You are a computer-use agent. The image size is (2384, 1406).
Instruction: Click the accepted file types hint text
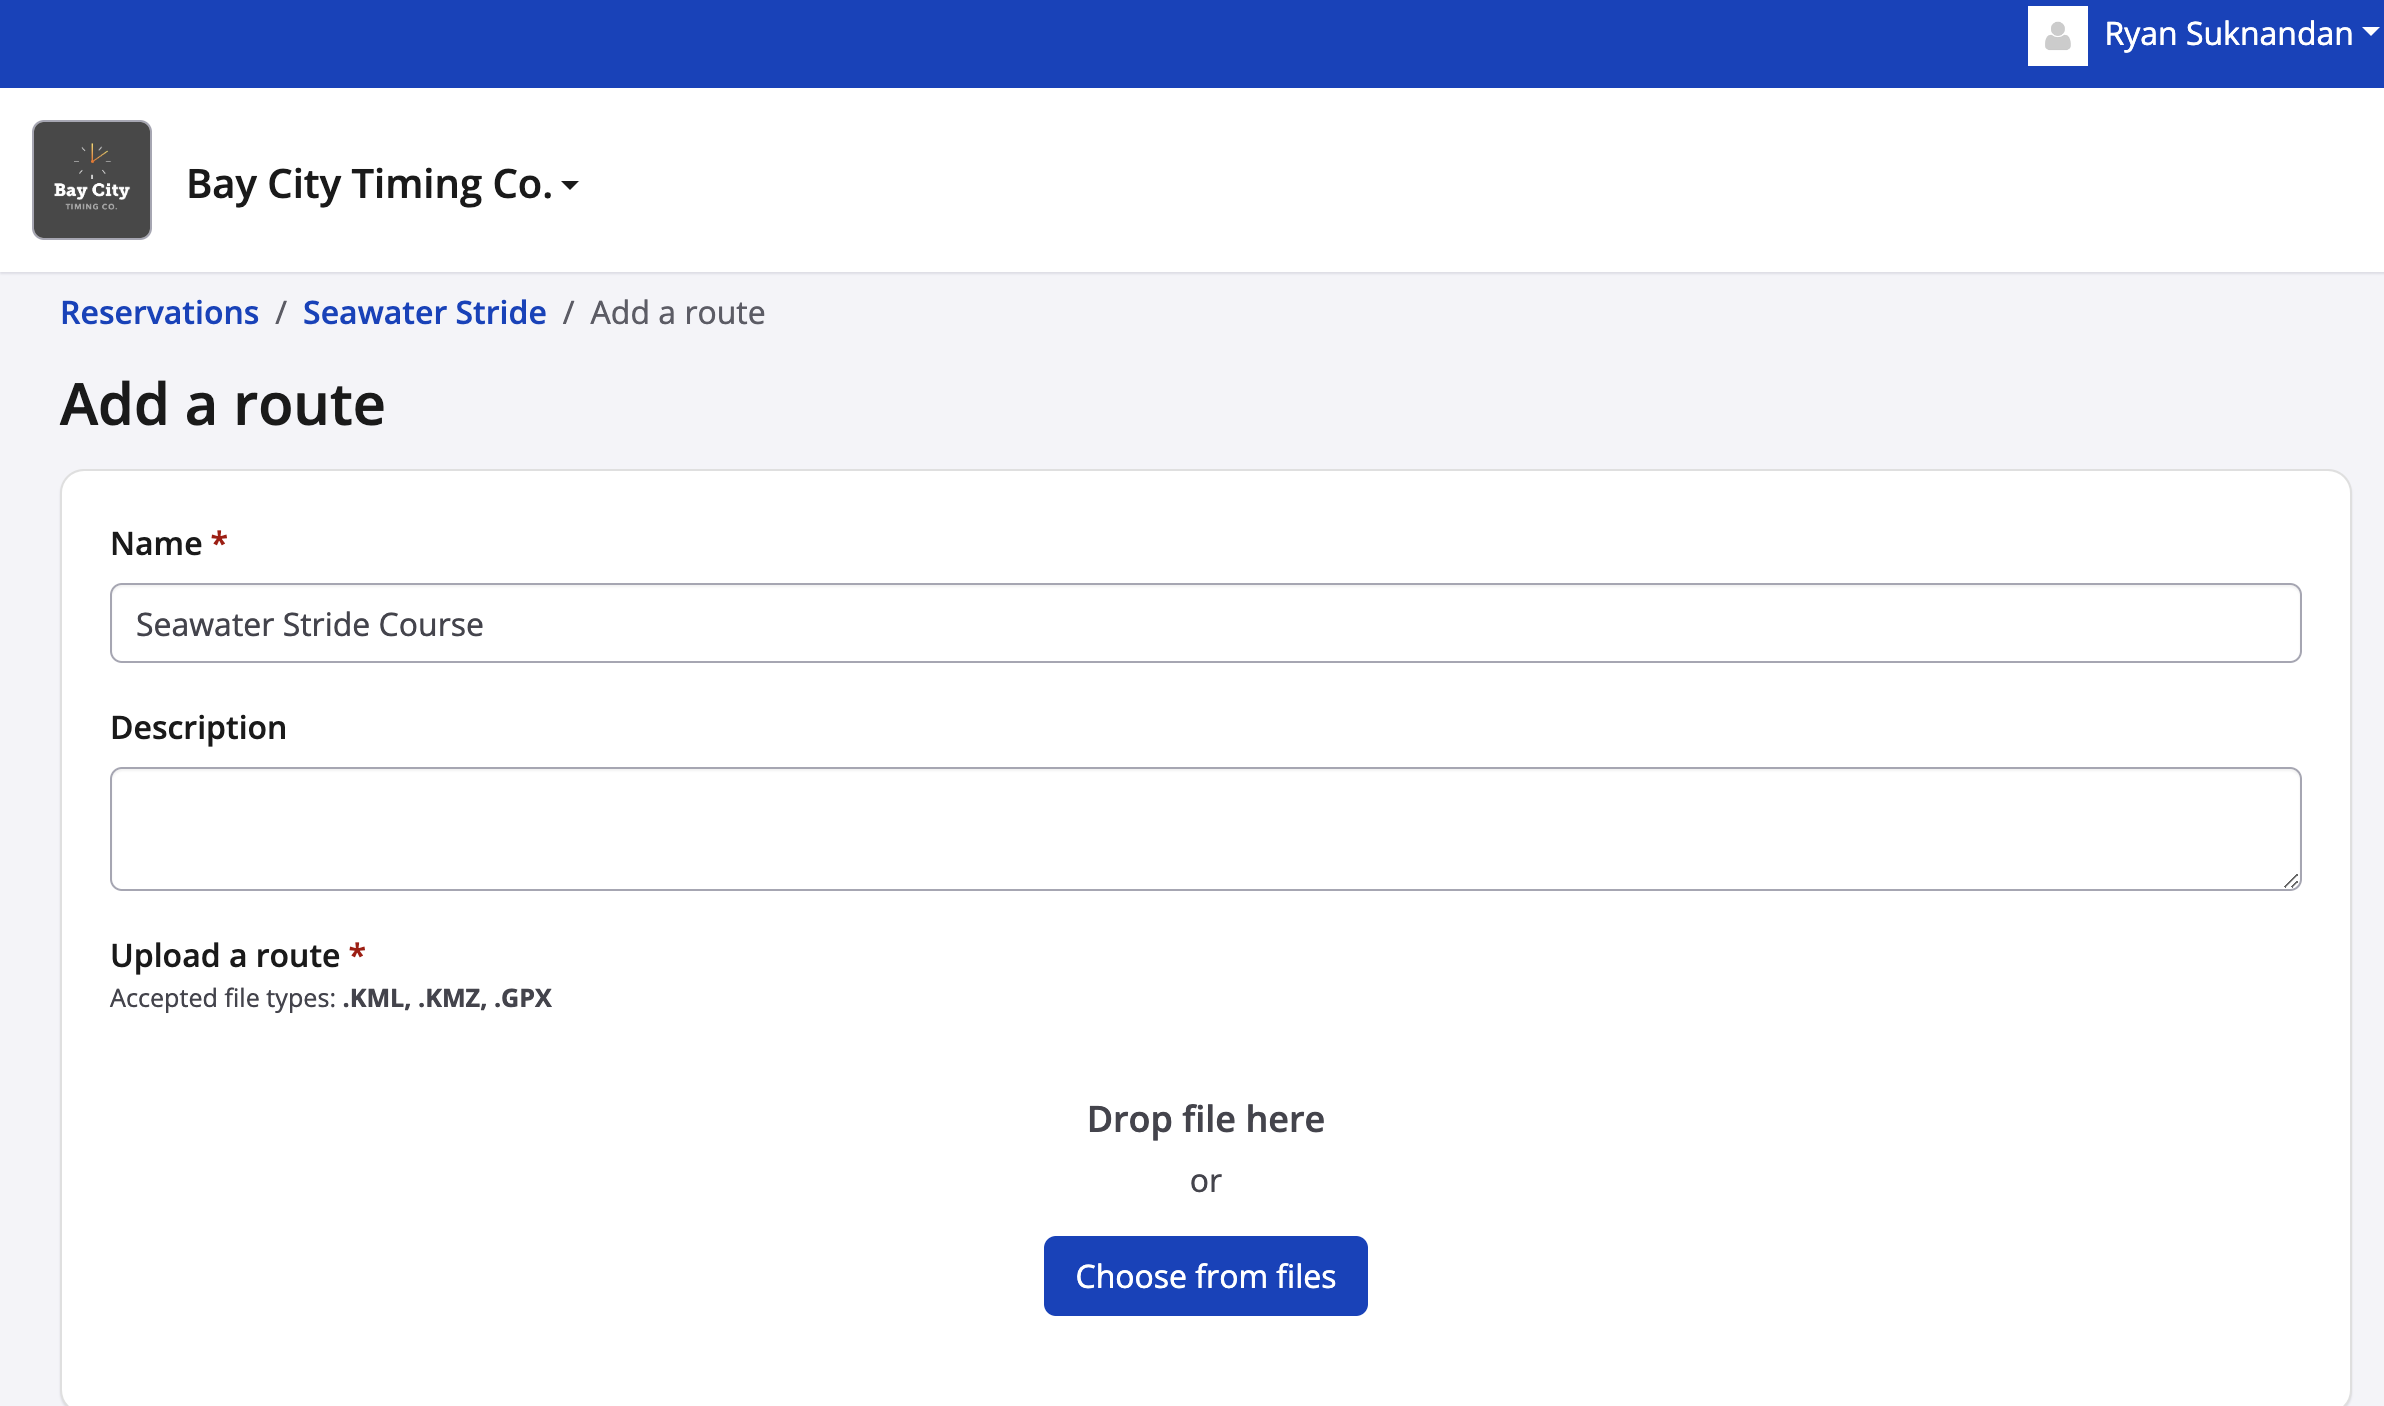[x=330, y=998]
